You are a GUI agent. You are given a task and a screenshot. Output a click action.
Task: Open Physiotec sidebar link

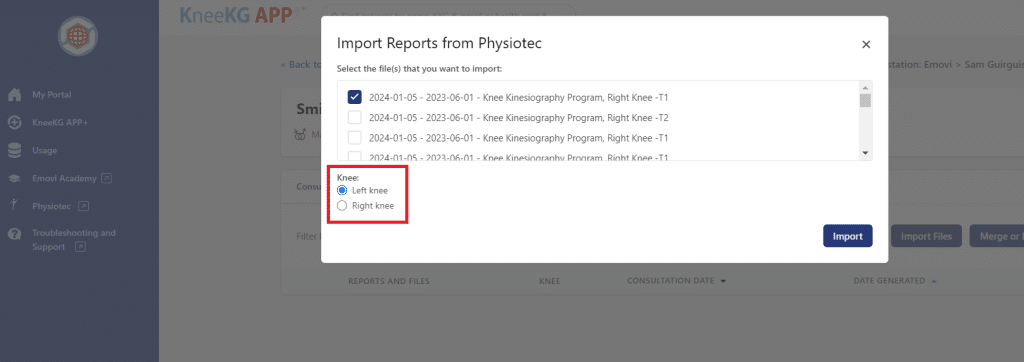point(52,206)
